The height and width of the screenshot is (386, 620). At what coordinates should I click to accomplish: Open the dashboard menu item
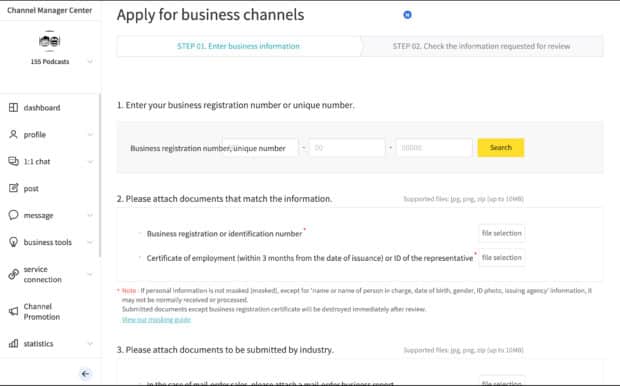click(x=42, y=108)
